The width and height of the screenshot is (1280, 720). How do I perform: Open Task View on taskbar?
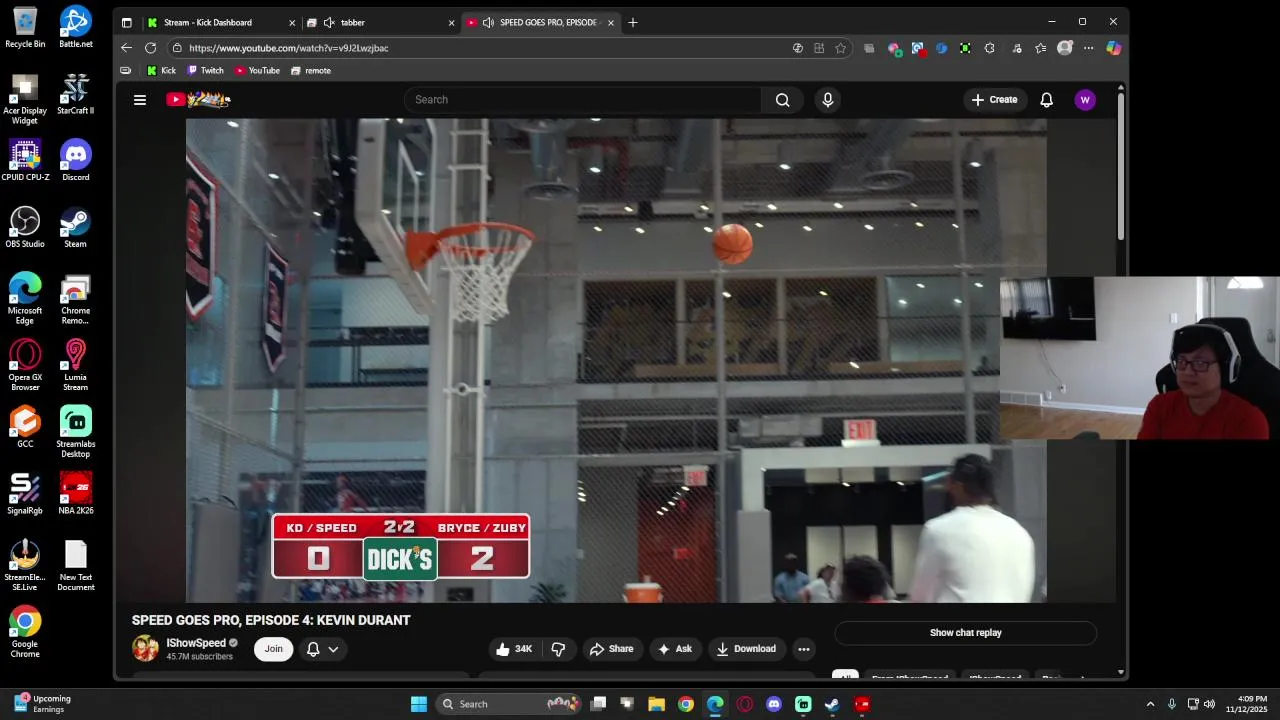point(598,704)
